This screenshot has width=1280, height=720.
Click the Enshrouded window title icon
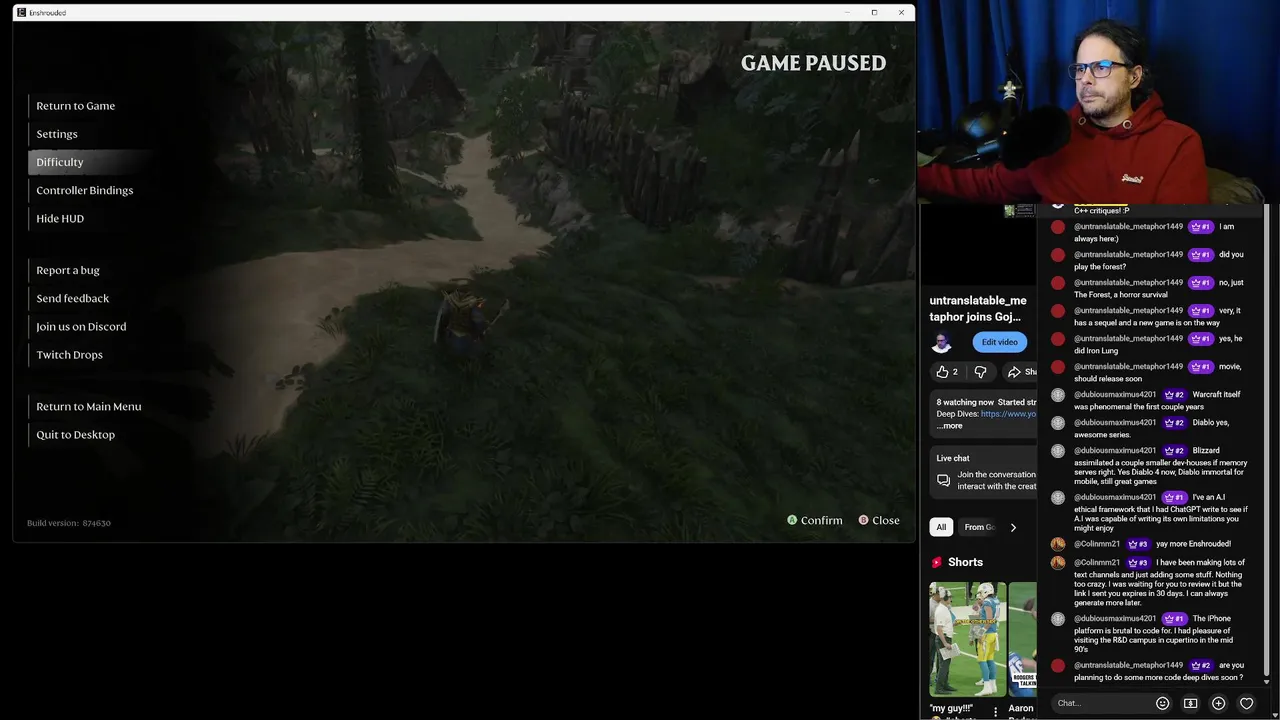pos(21,12)
